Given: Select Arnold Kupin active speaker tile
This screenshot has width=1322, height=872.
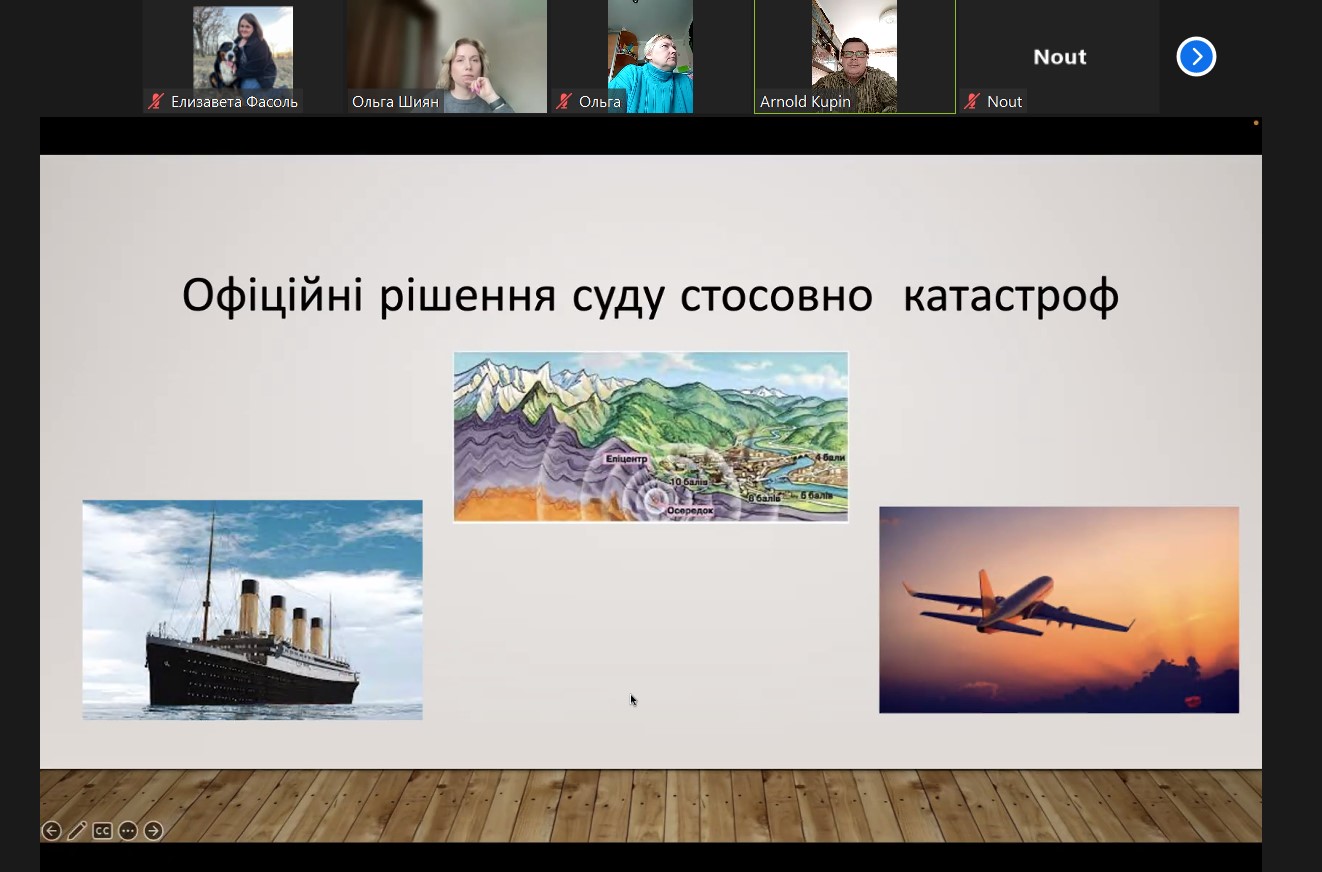Looking at the screenshot, I should click(x=854, y=48).
